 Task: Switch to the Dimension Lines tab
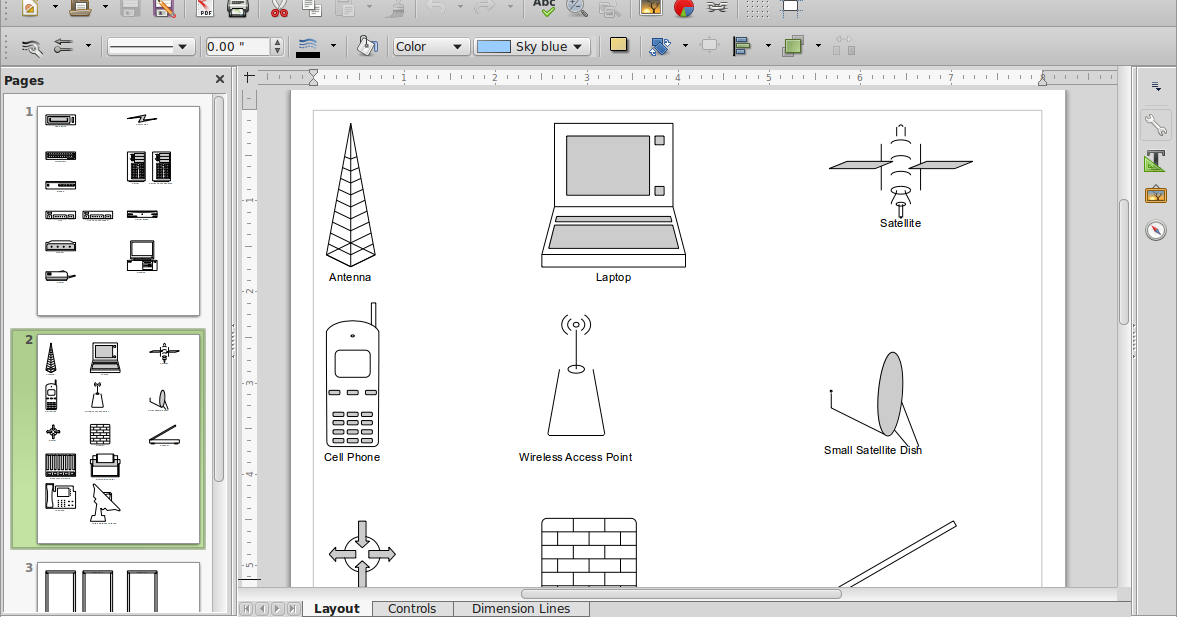tap(521, 608)
